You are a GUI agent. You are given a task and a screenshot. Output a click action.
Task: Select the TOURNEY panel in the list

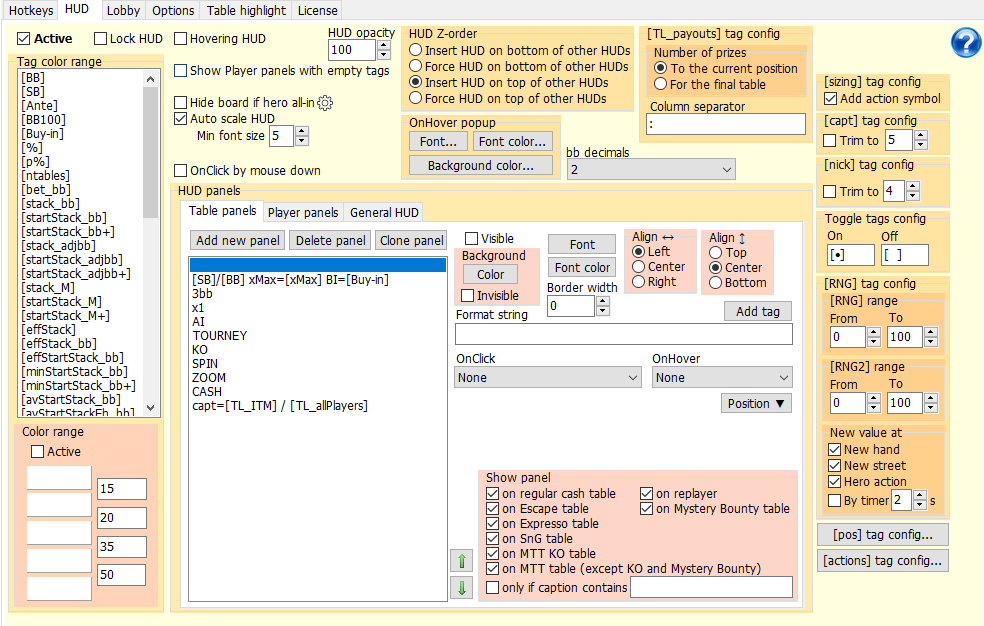coord(219,336)
